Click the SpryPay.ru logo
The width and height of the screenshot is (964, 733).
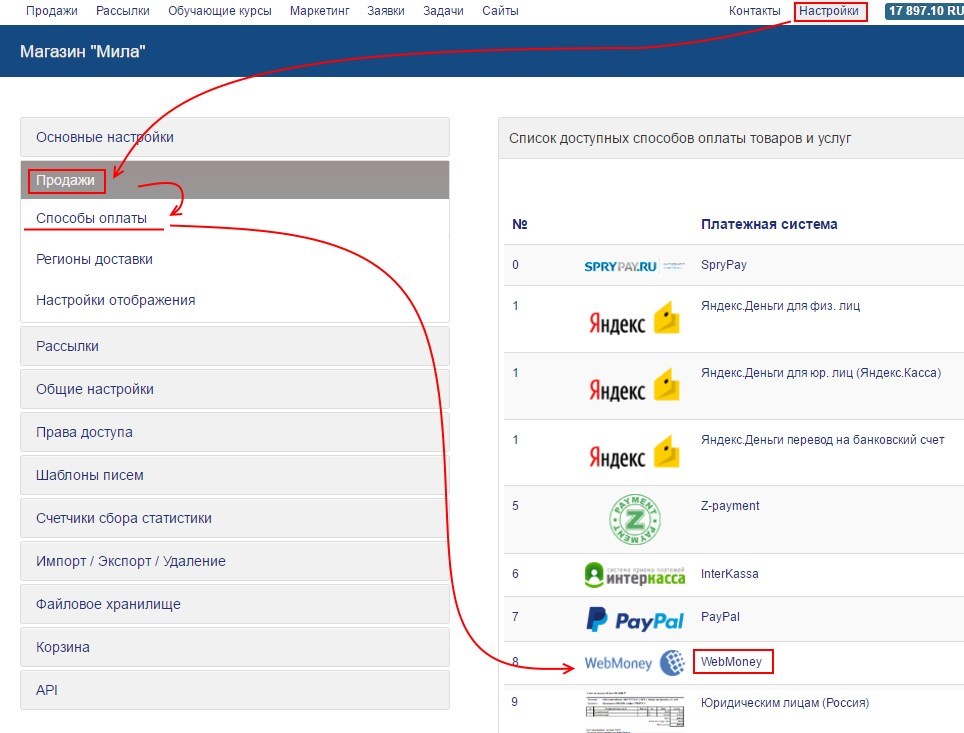pos(634,266)
